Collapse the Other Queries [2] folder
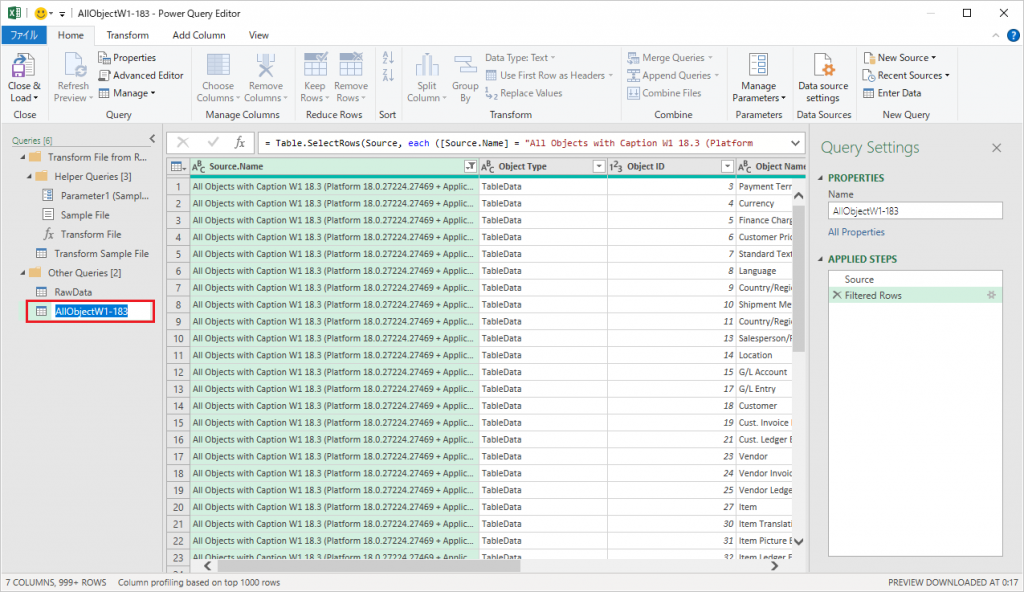Viewport: 1024px width, 592px height. tap(23, 273)
